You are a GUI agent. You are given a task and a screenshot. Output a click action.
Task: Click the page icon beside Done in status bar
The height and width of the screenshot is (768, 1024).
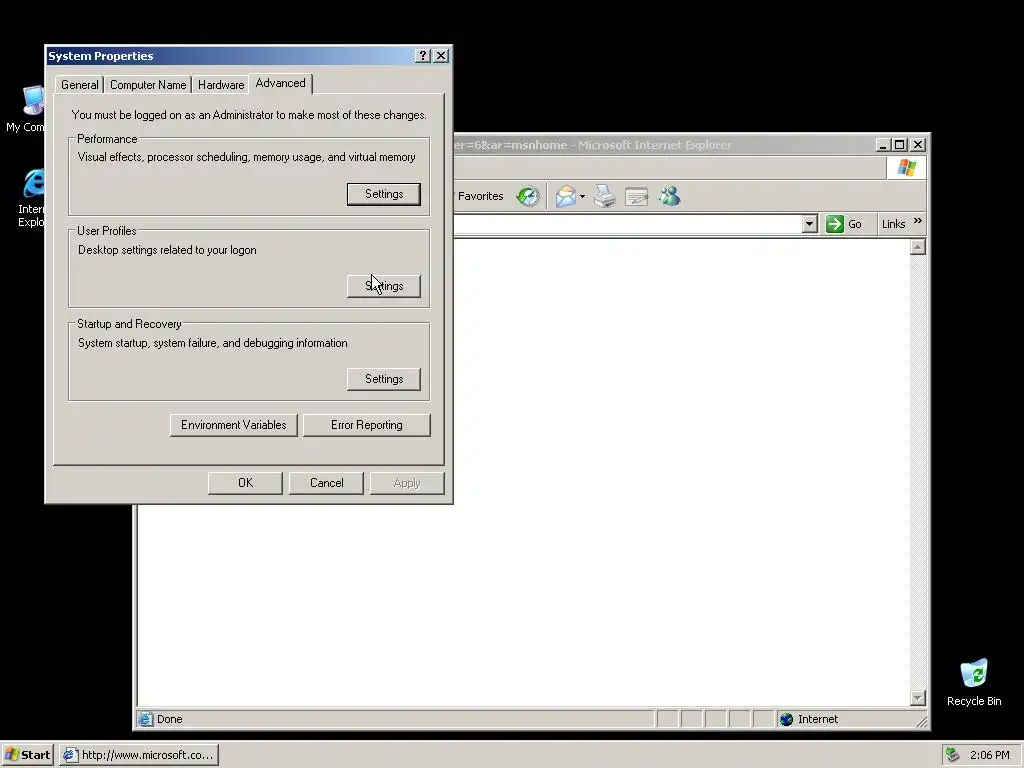pyautogui.click(x=145, y=719)
